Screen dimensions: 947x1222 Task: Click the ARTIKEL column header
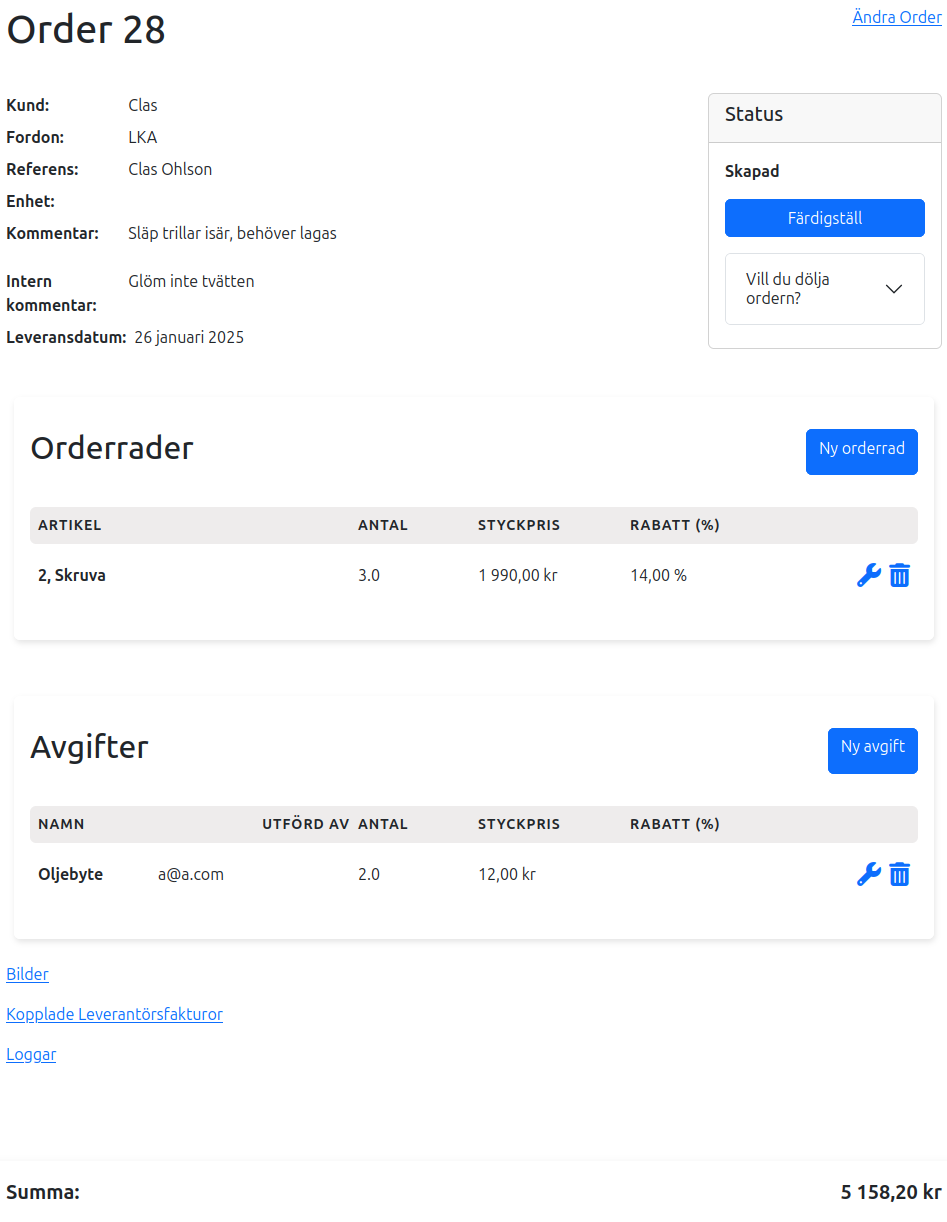(70, 525)
